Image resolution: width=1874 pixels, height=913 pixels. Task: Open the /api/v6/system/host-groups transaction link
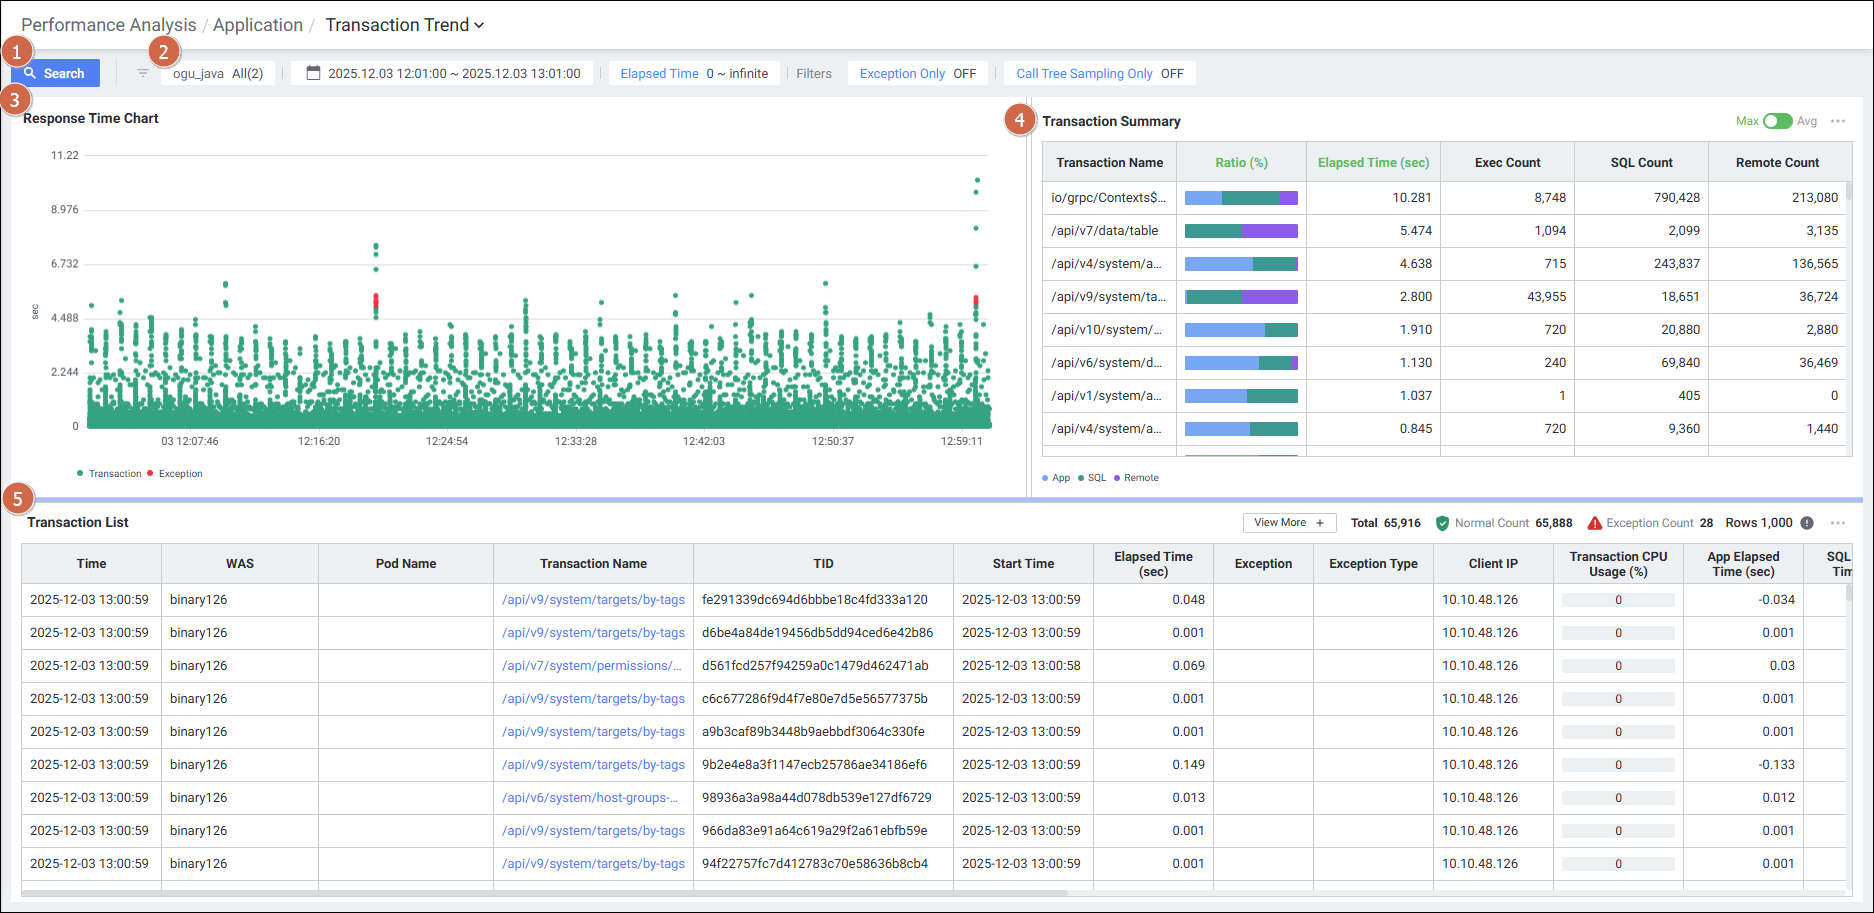pyautogui.click(x=590, y=797)
